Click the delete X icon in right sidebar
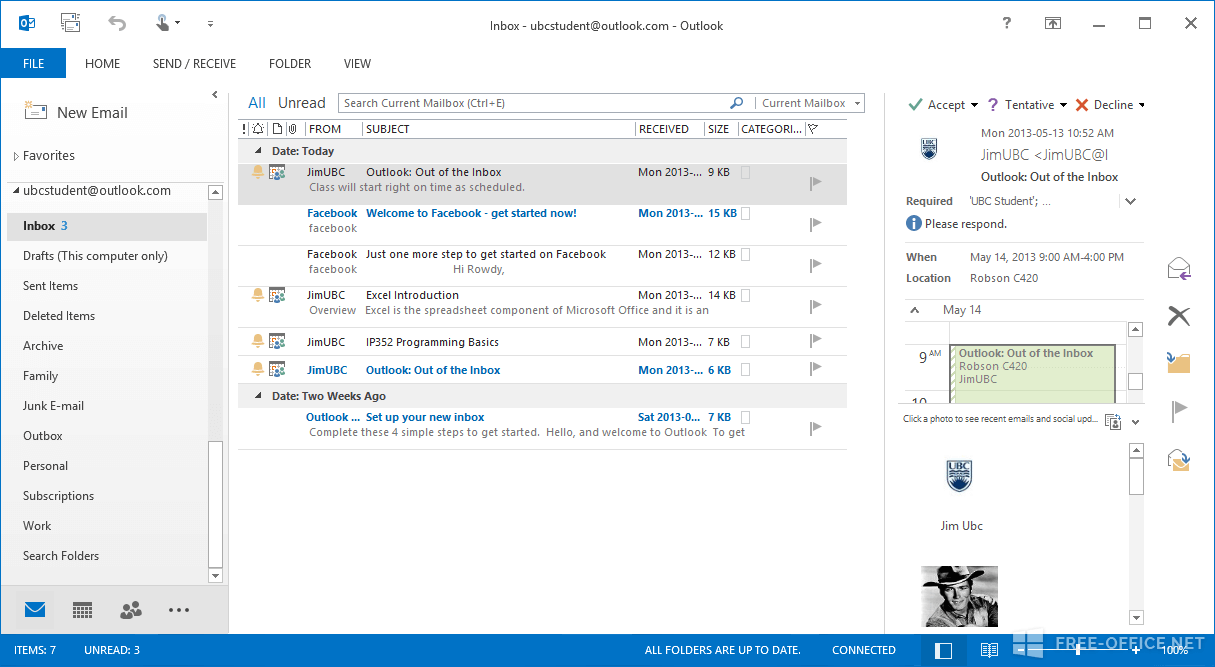Viewport: 1215px width, 667px height. click(x=1179, y=316)
